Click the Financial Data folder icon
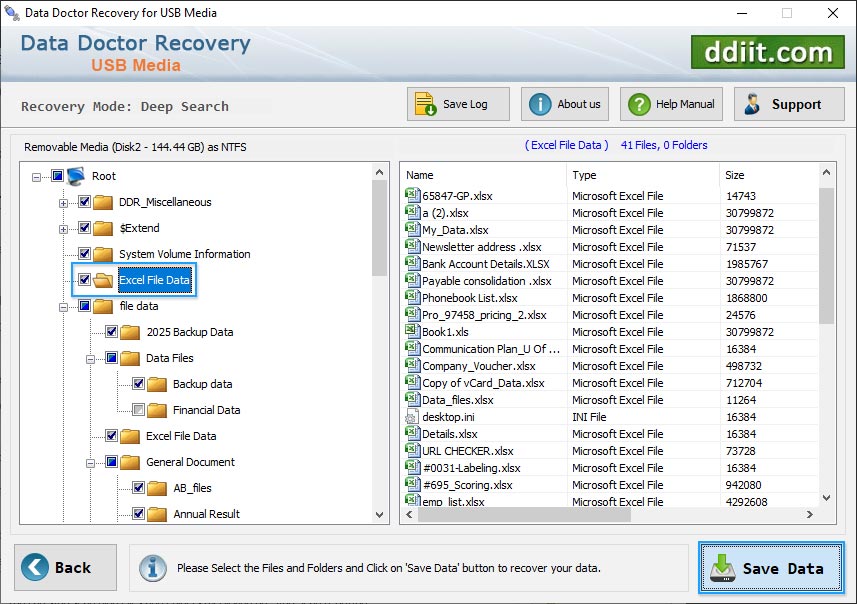This screenshot has height=604, width=857. click(x=157, y=411)
